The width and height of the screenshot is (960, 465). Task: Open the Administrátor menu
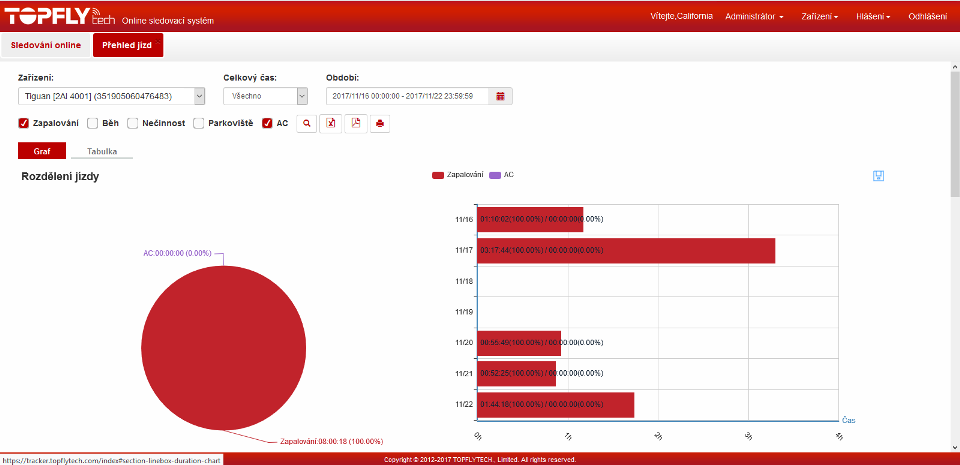(754, 16)
